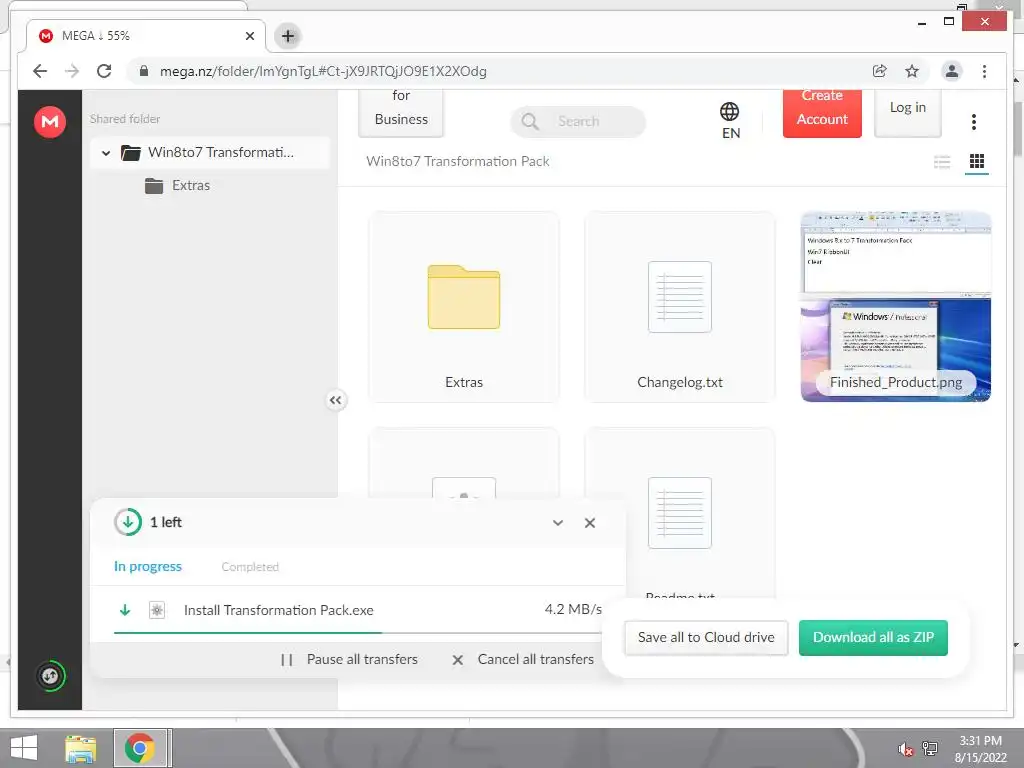Click Chrome icon in taskbar
This screenshot has width=1024, height=768.
pyautogui.click(x=140, y=748)
